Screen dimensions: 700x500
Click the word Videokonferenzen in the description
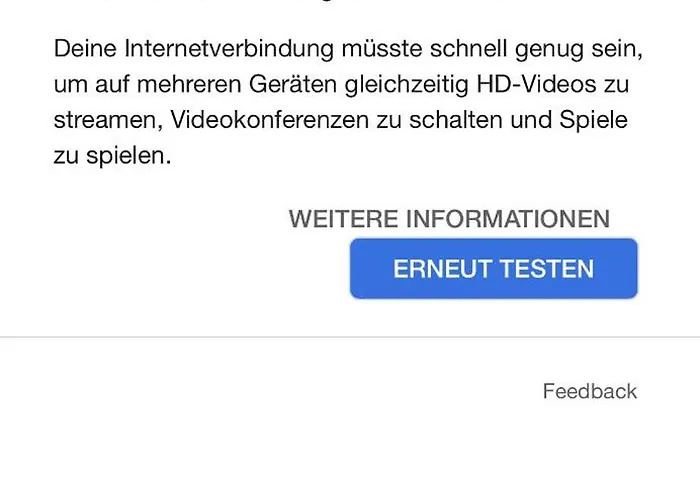270,120
